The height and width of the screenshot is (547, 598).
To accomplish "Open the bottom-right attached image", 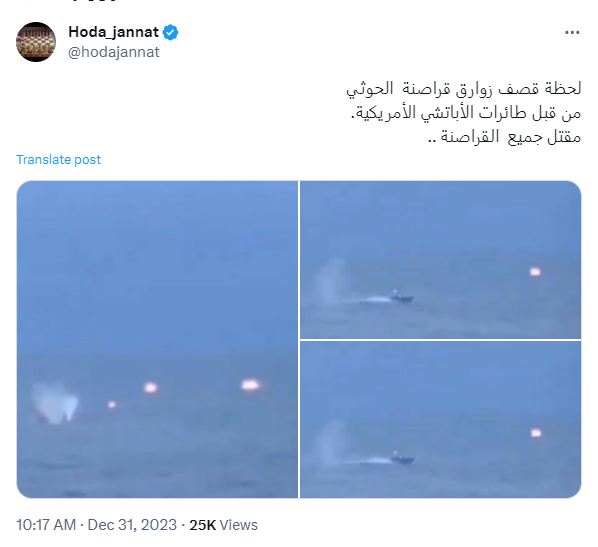I will (440, 420).
